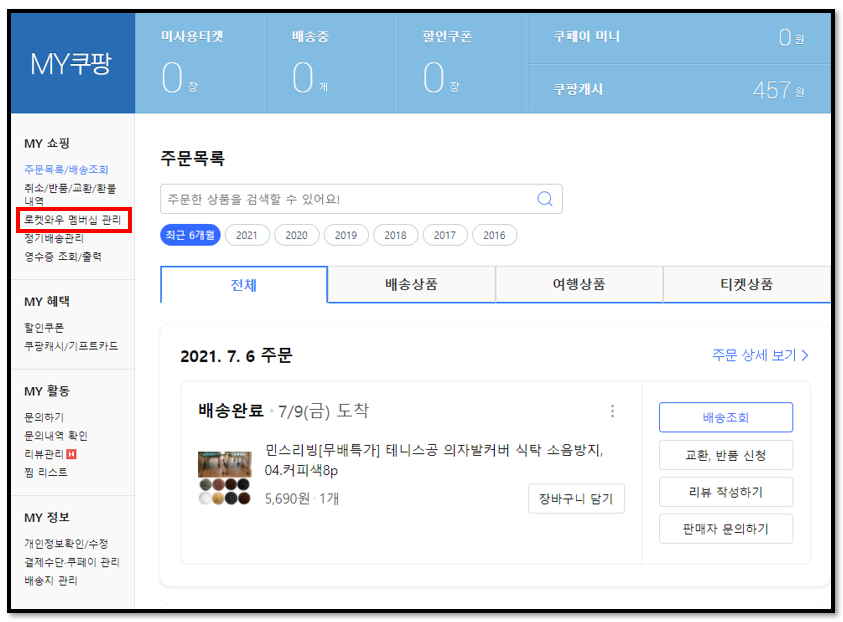Switch to the 티켓상품 tab

747,284
